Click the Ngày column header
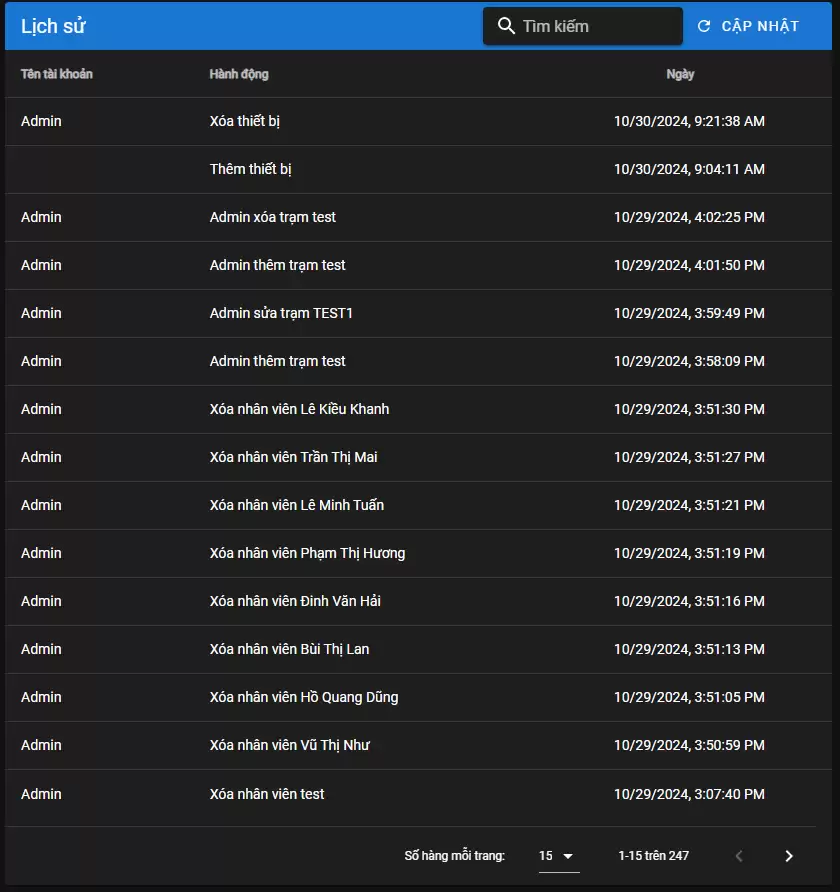840x892 pixels. coord(680,74)
